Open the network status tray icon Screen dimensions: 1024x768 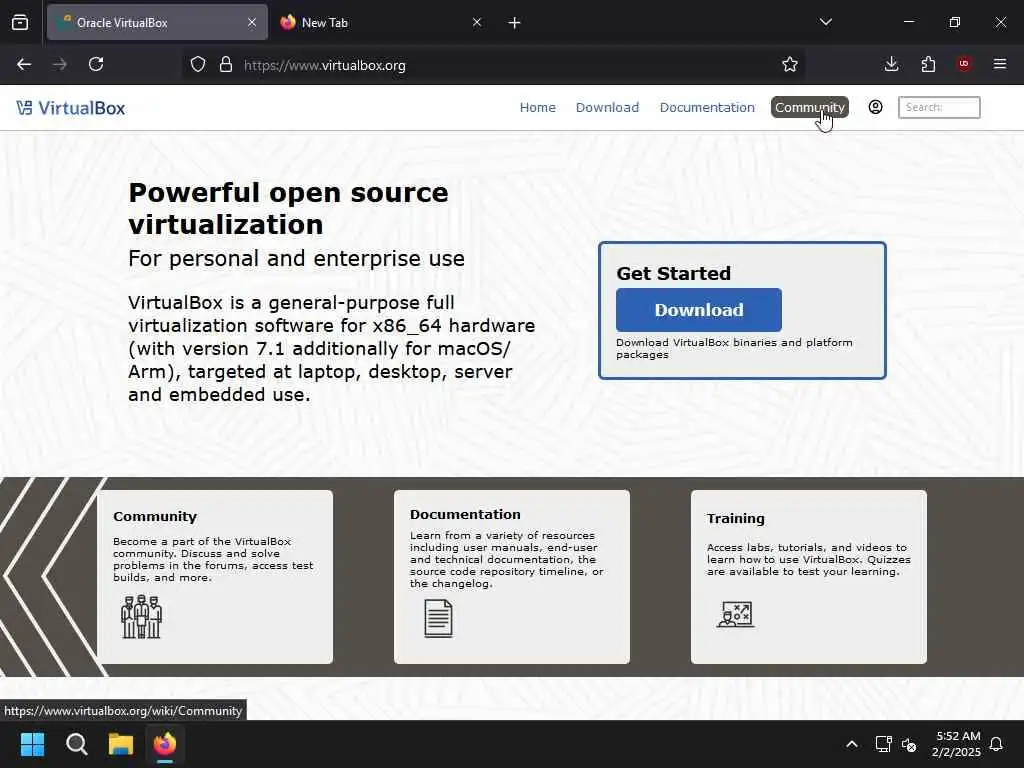(x=883, y=744)
